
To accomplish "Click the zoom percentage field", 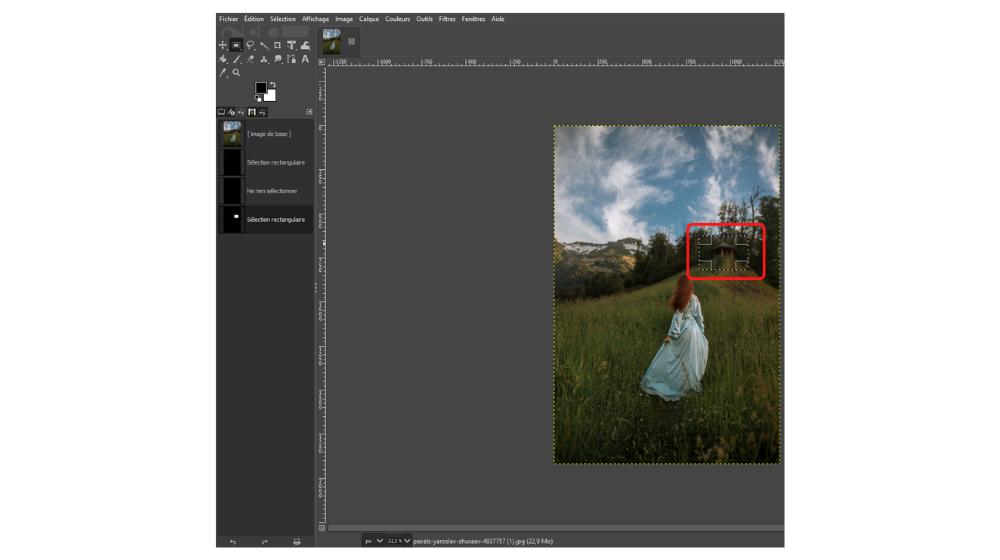I will 395,541.
